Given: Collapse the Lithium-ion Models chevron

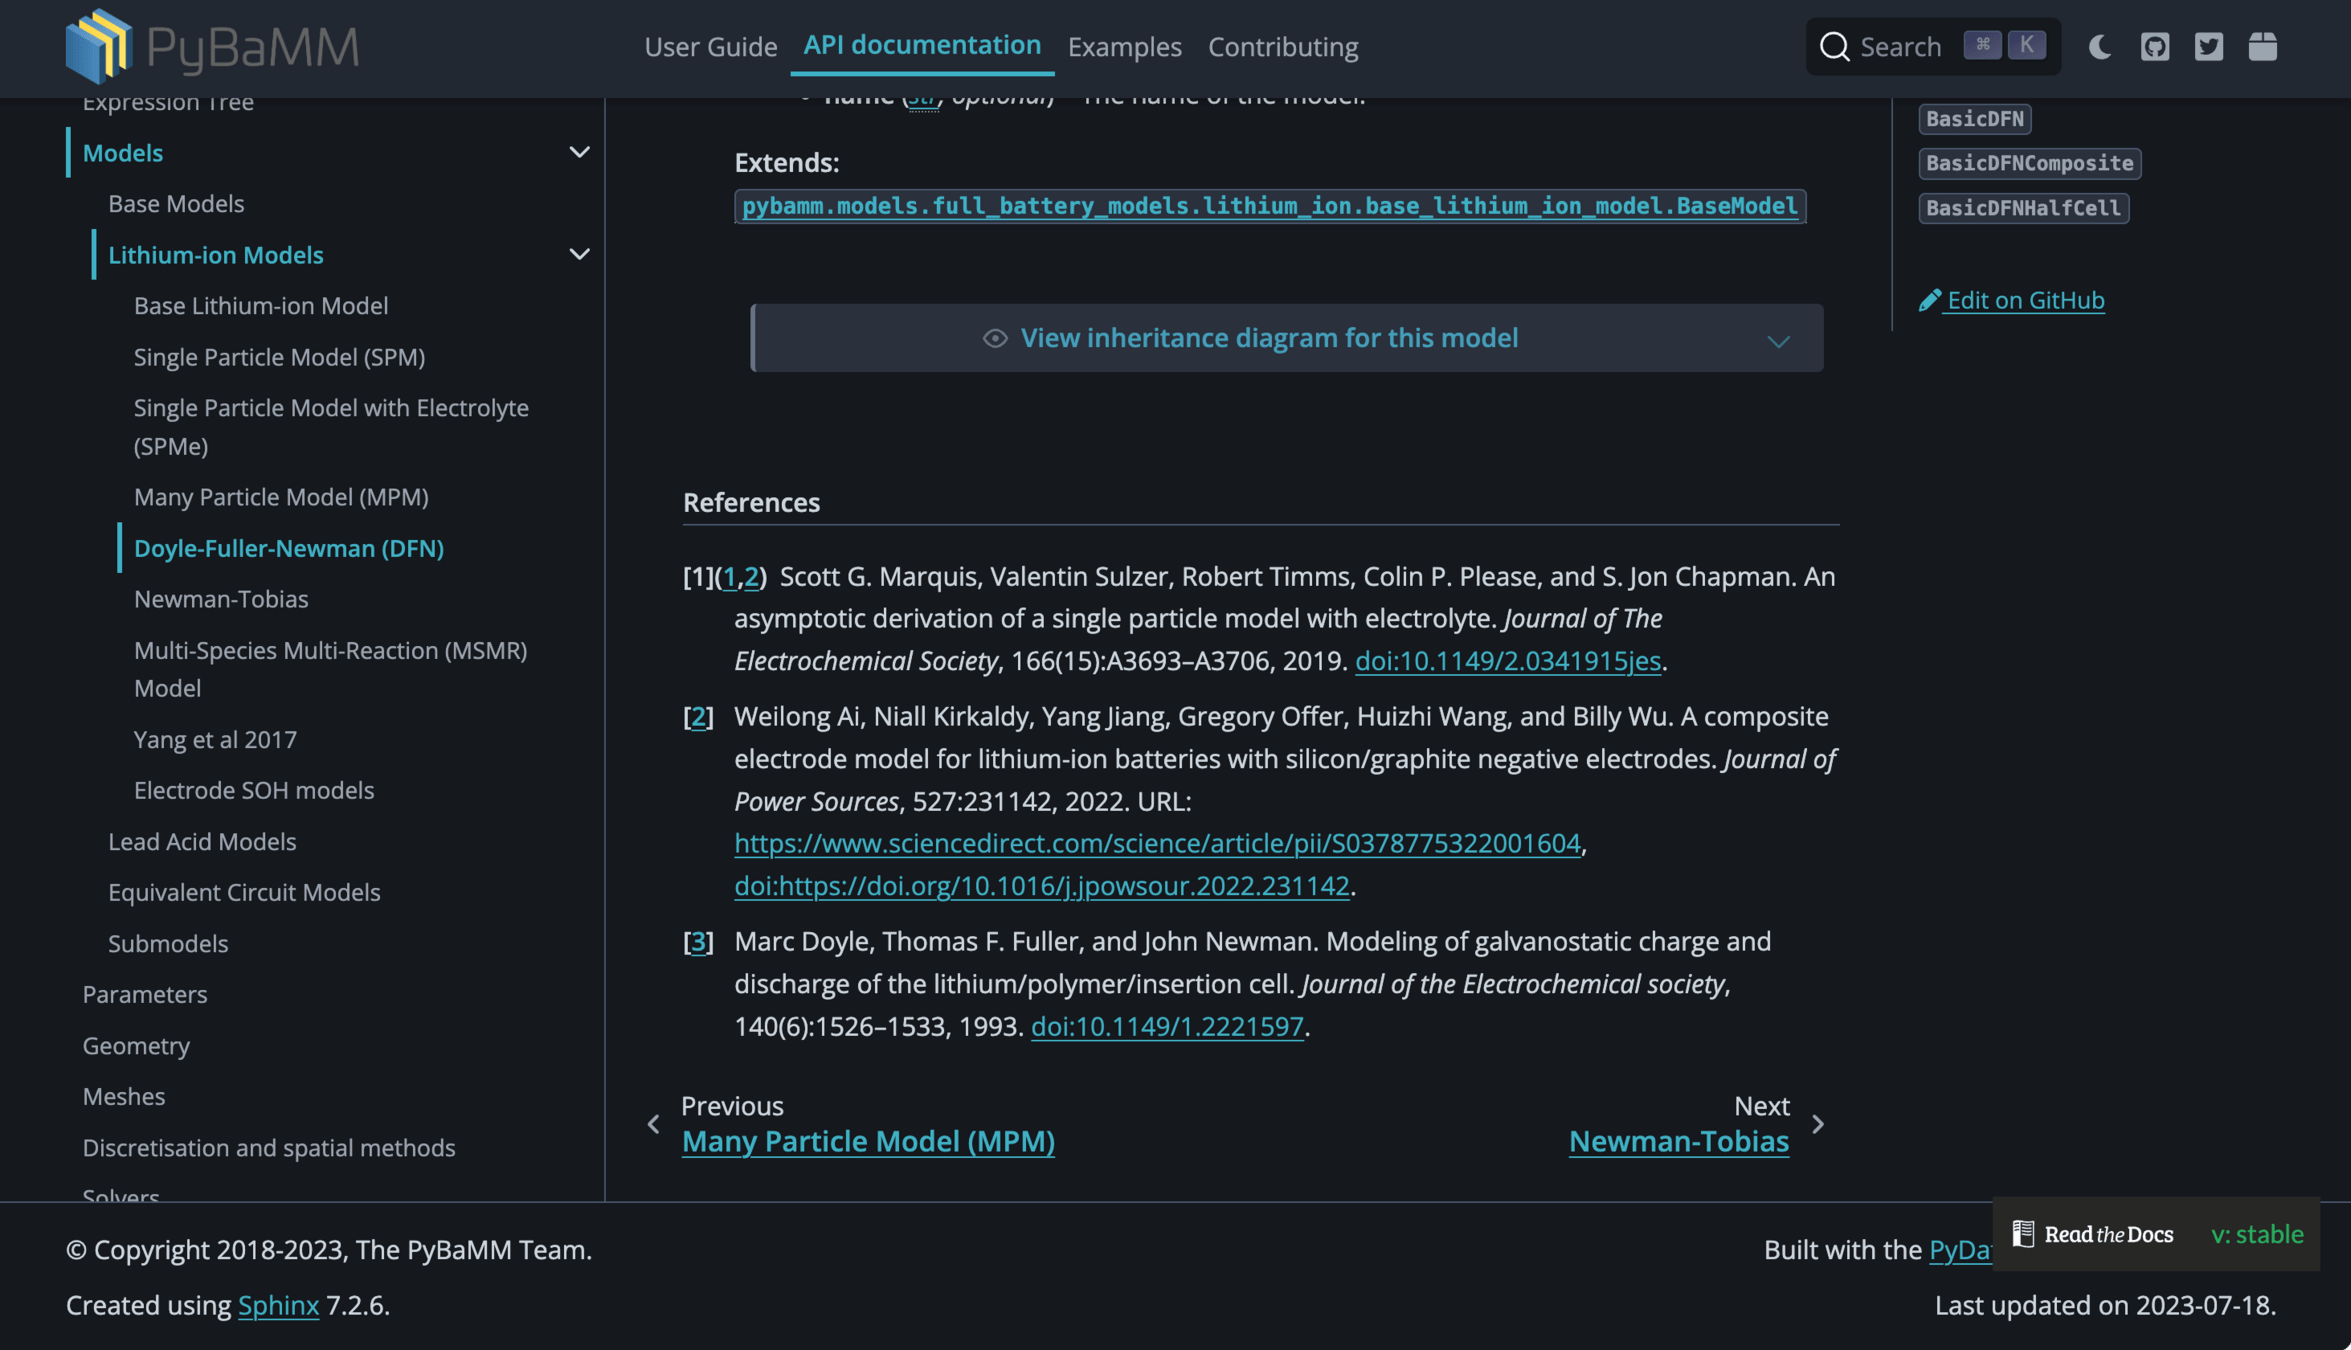Looking at the screenshot, I should (x=579, y=254).
